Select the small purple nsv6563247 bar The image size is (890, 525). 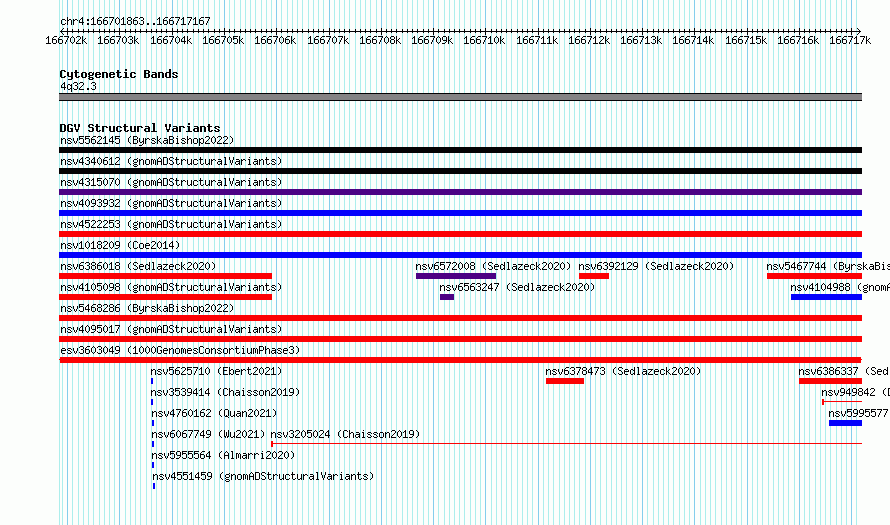(447, 297)
